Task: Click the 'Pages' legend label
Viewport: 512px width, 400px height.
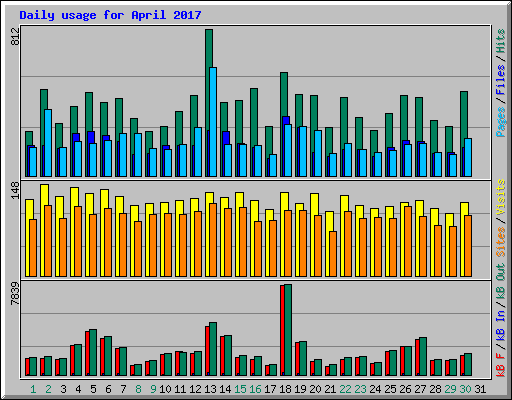Action: pyautogui.click(x=501, y=122)
